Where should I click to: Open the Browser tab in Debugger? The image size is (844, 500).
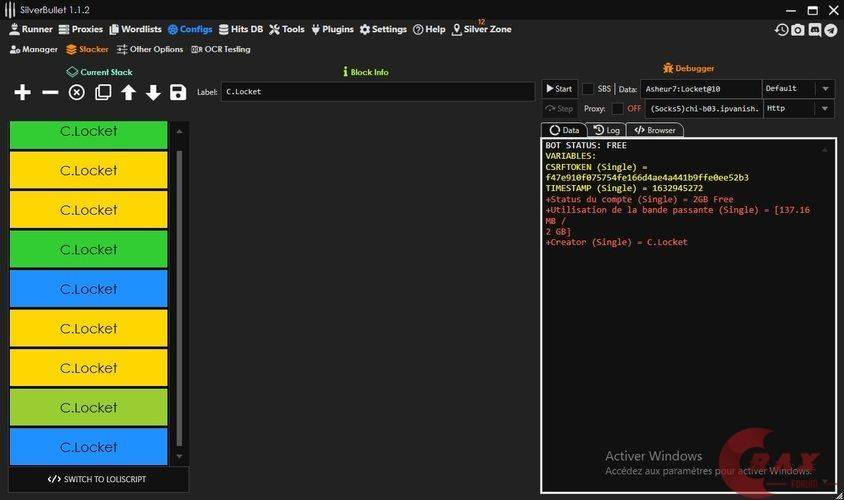point(655,130)
